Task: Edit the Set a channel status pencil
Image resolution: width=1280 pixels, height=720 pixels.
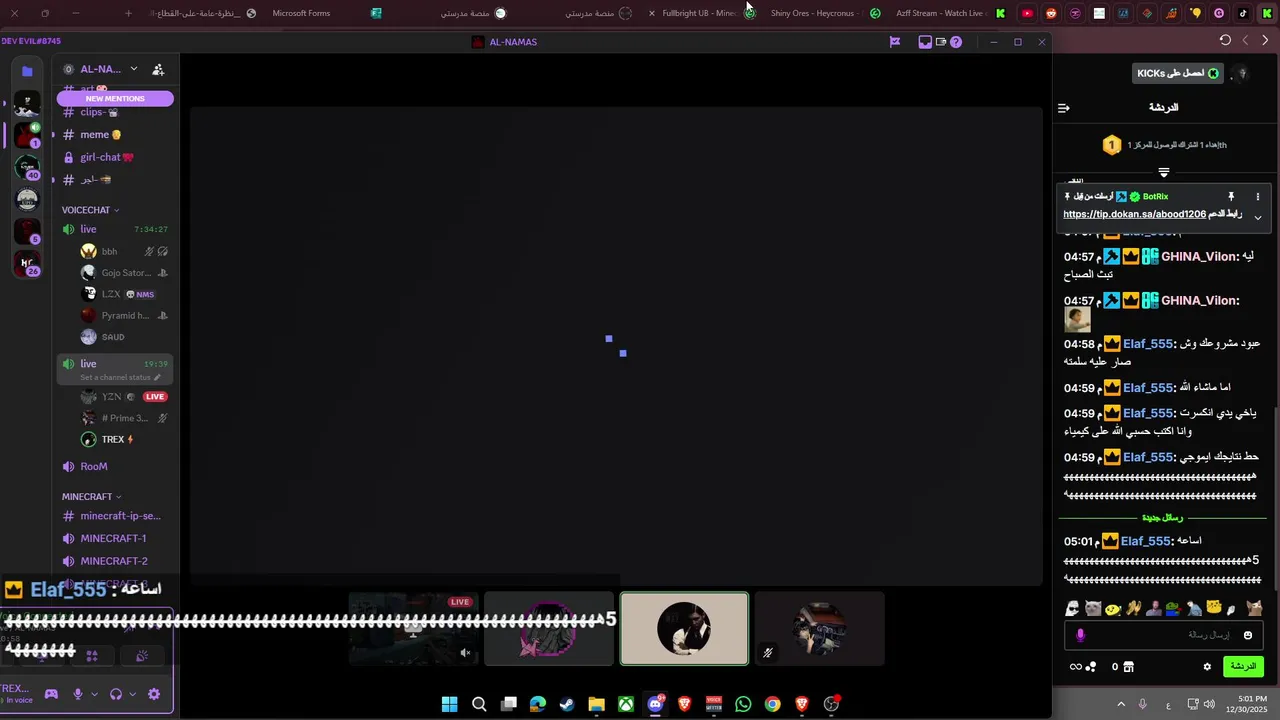Action: point(157,378)
